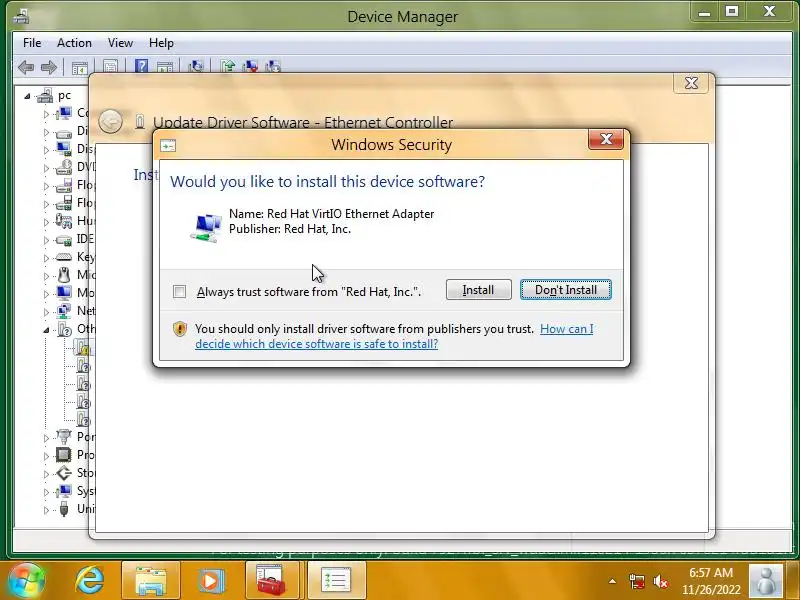The height and width of the screenshot is (600, 800).
Task: Expand the System devices category
Action: click(x=46, y=492)
